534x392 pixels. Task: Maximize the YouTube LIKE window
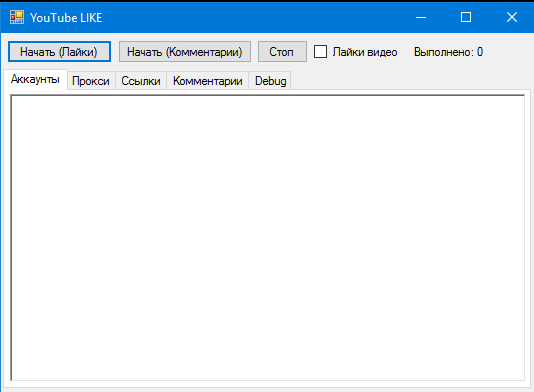click(466, 17)
